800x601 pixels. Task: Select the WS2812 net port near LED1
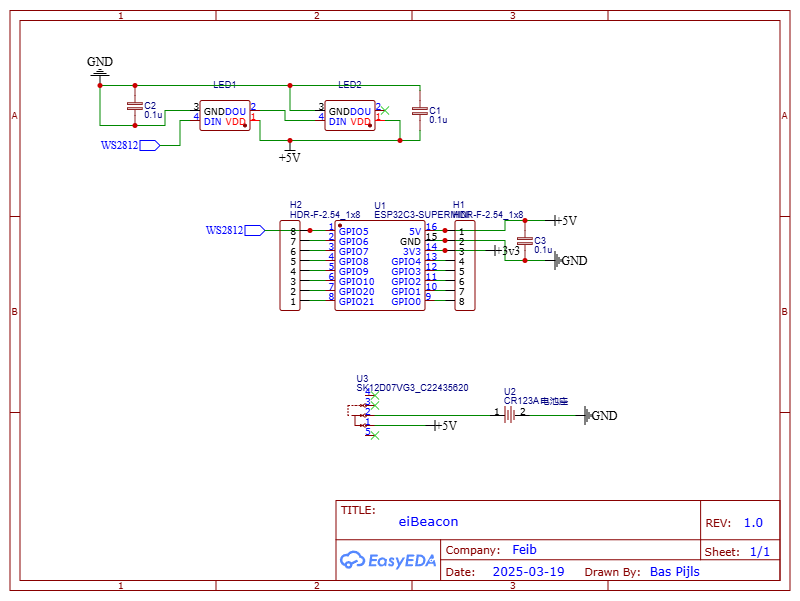coord(131,145)
